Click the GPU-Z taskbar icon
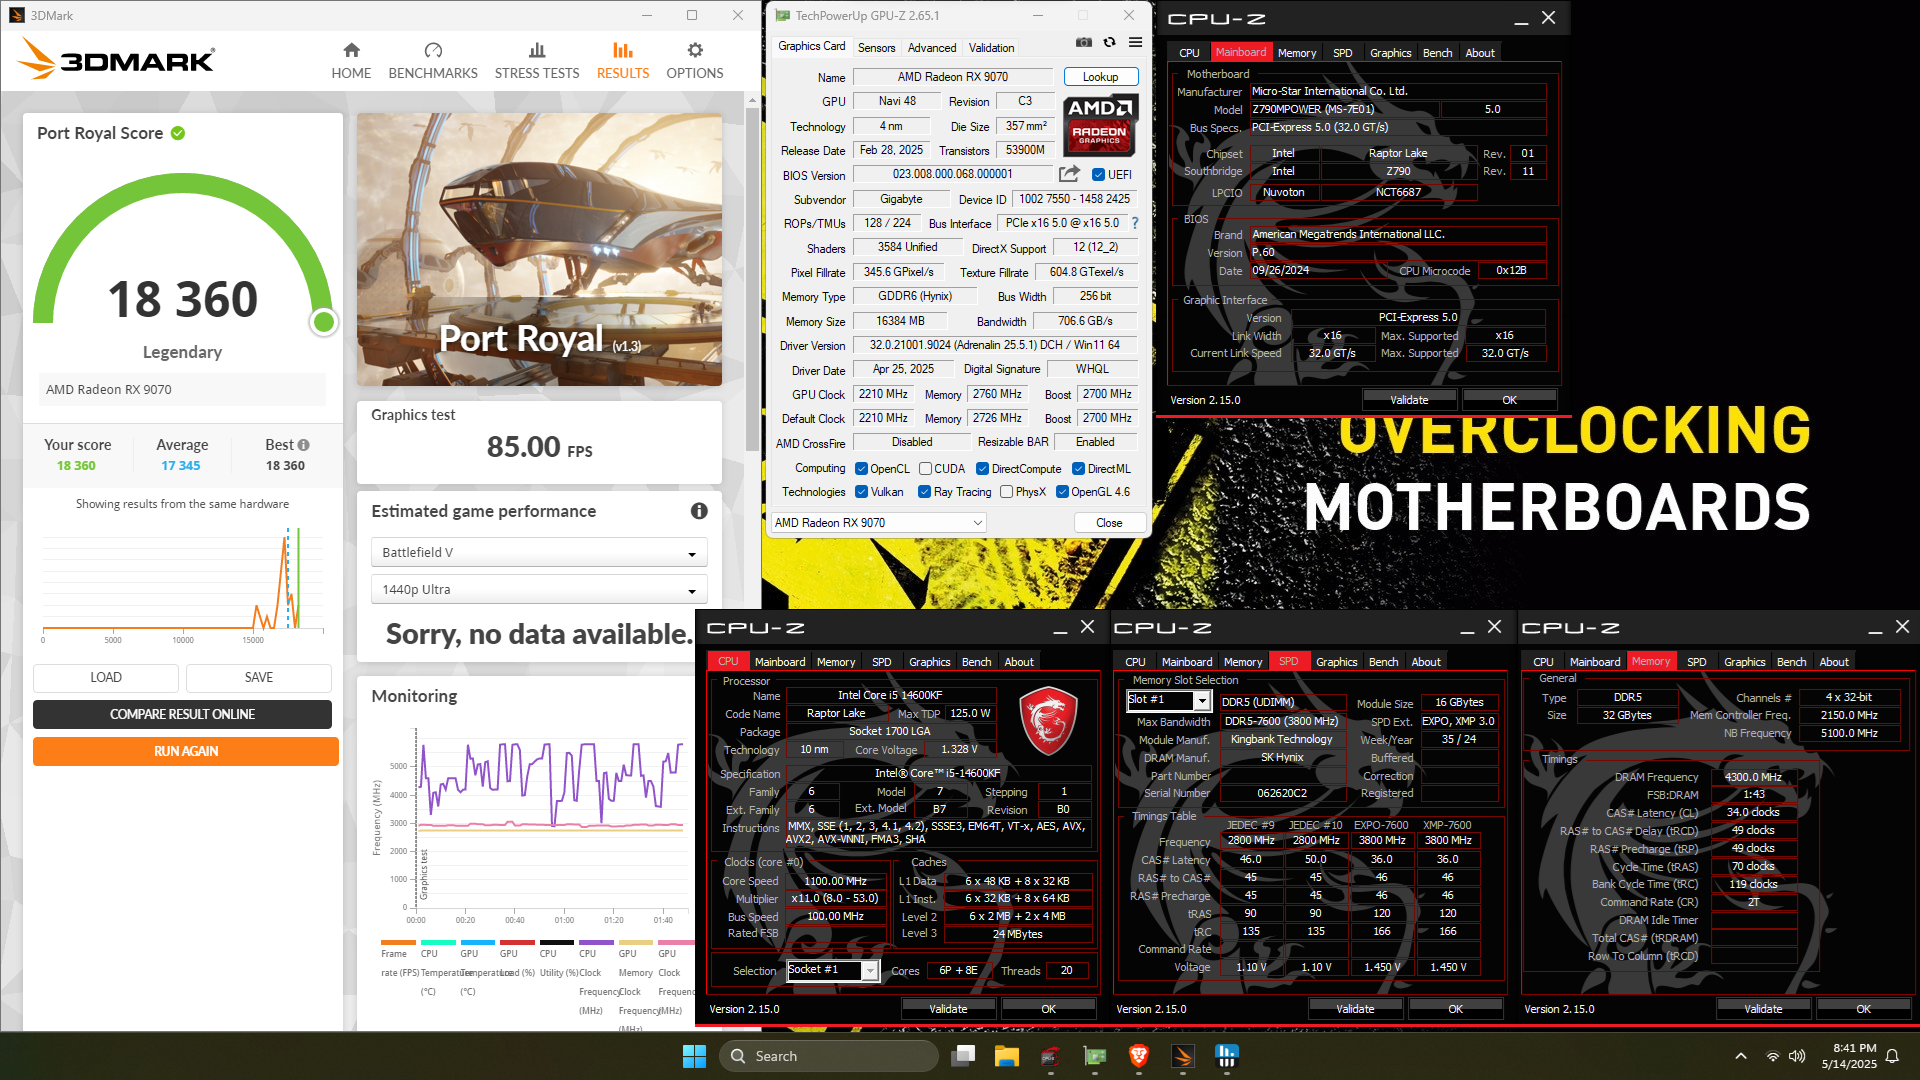 click(x=1095, y=1056)
